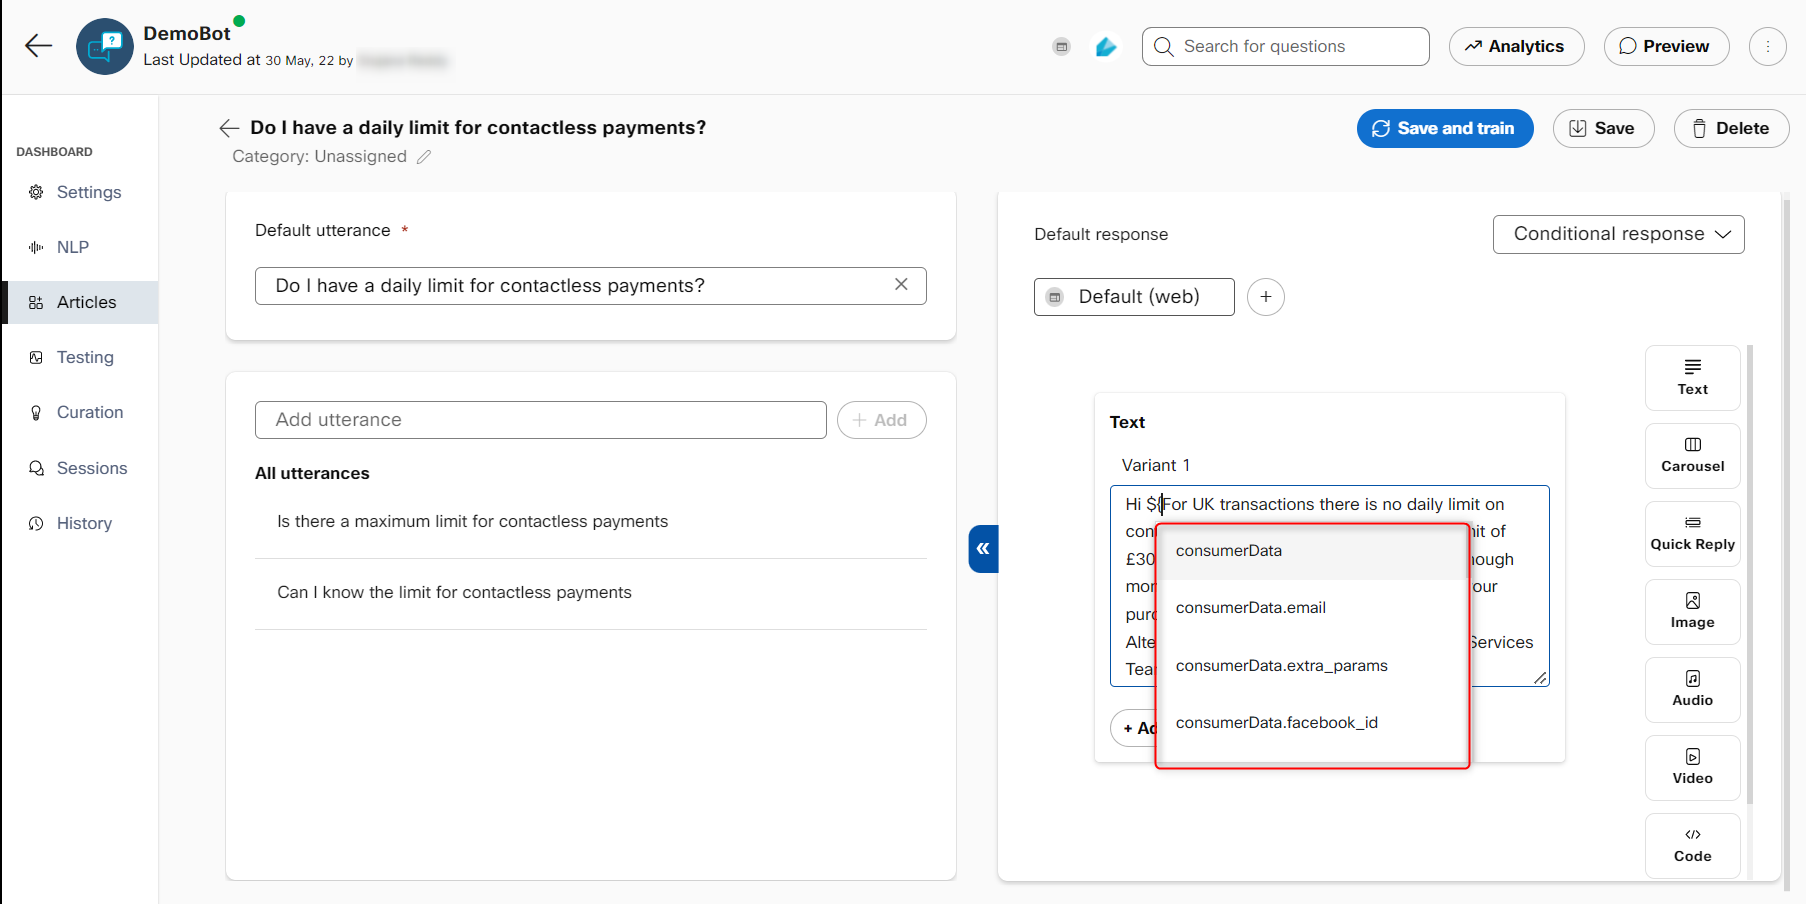Open the DemoBot avatar icon
Viewport: 1806px width, 904px height.
[x=105, y=46]
